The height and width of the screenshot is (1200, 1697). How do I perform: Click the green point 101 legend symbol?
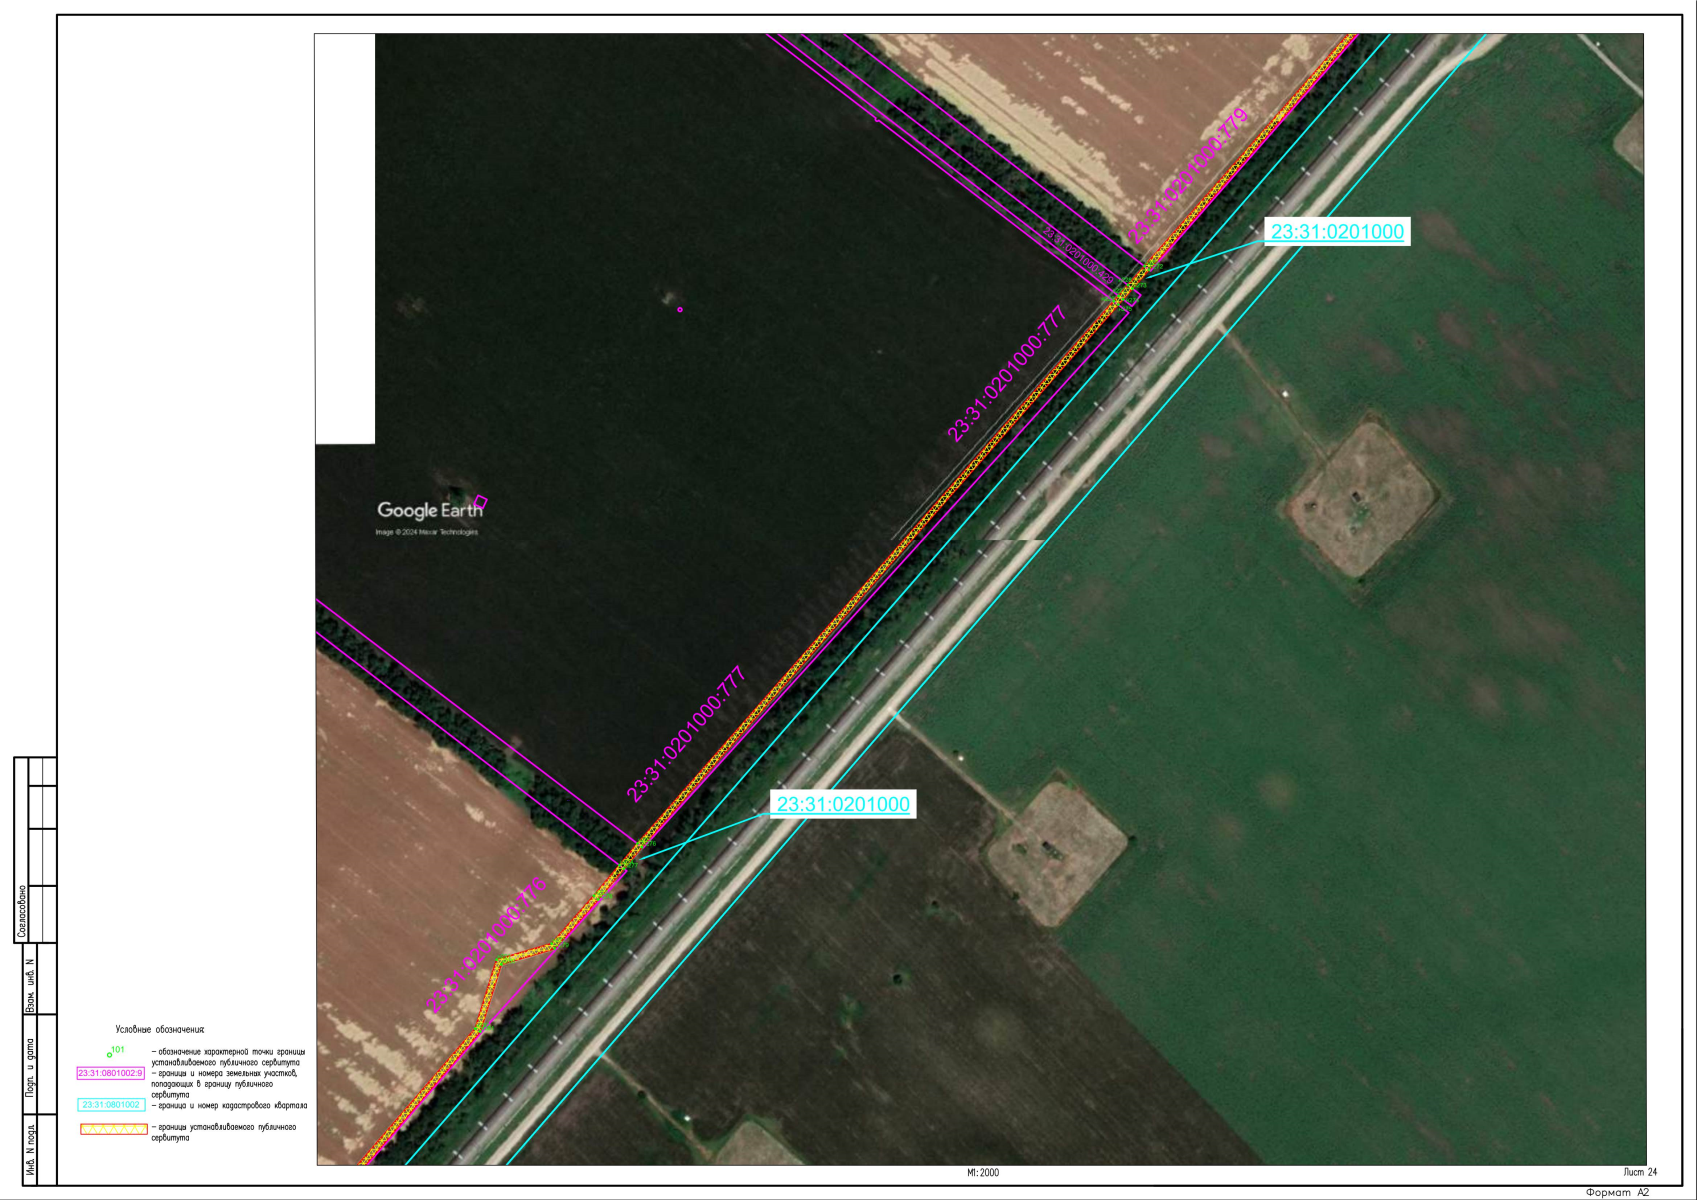(110, 1054)
